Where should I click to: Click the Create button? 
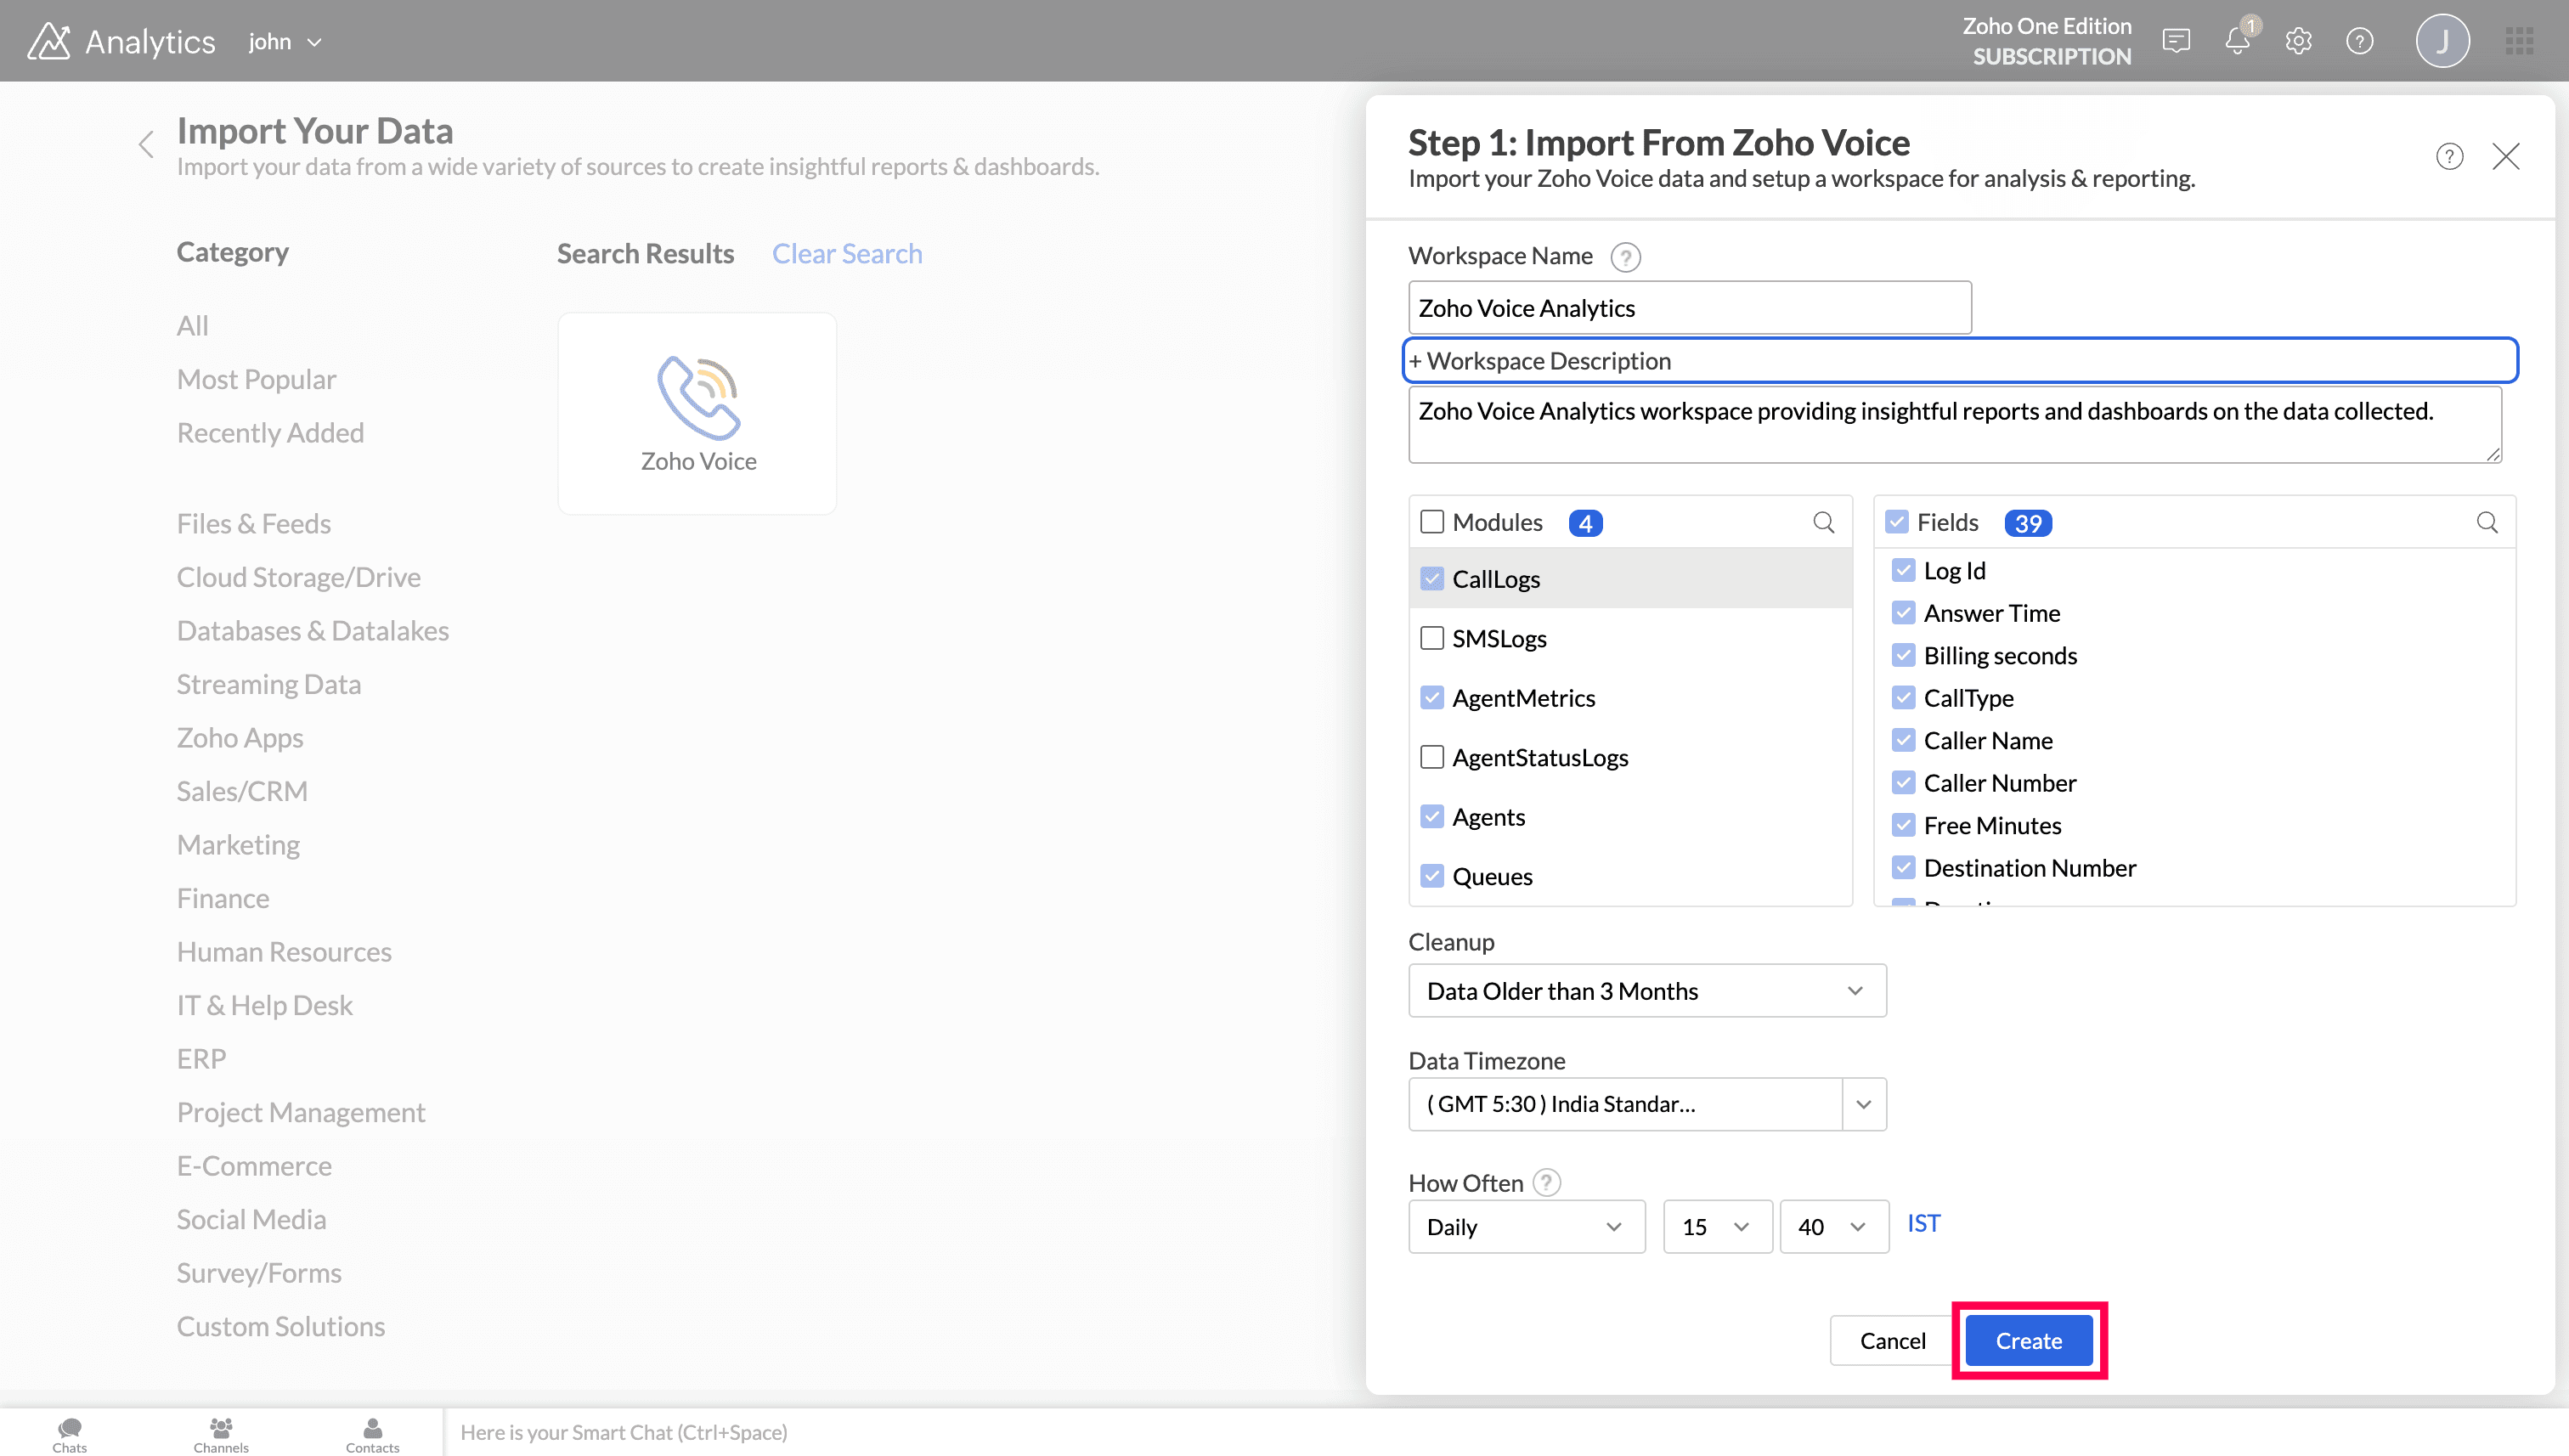2028,1340
